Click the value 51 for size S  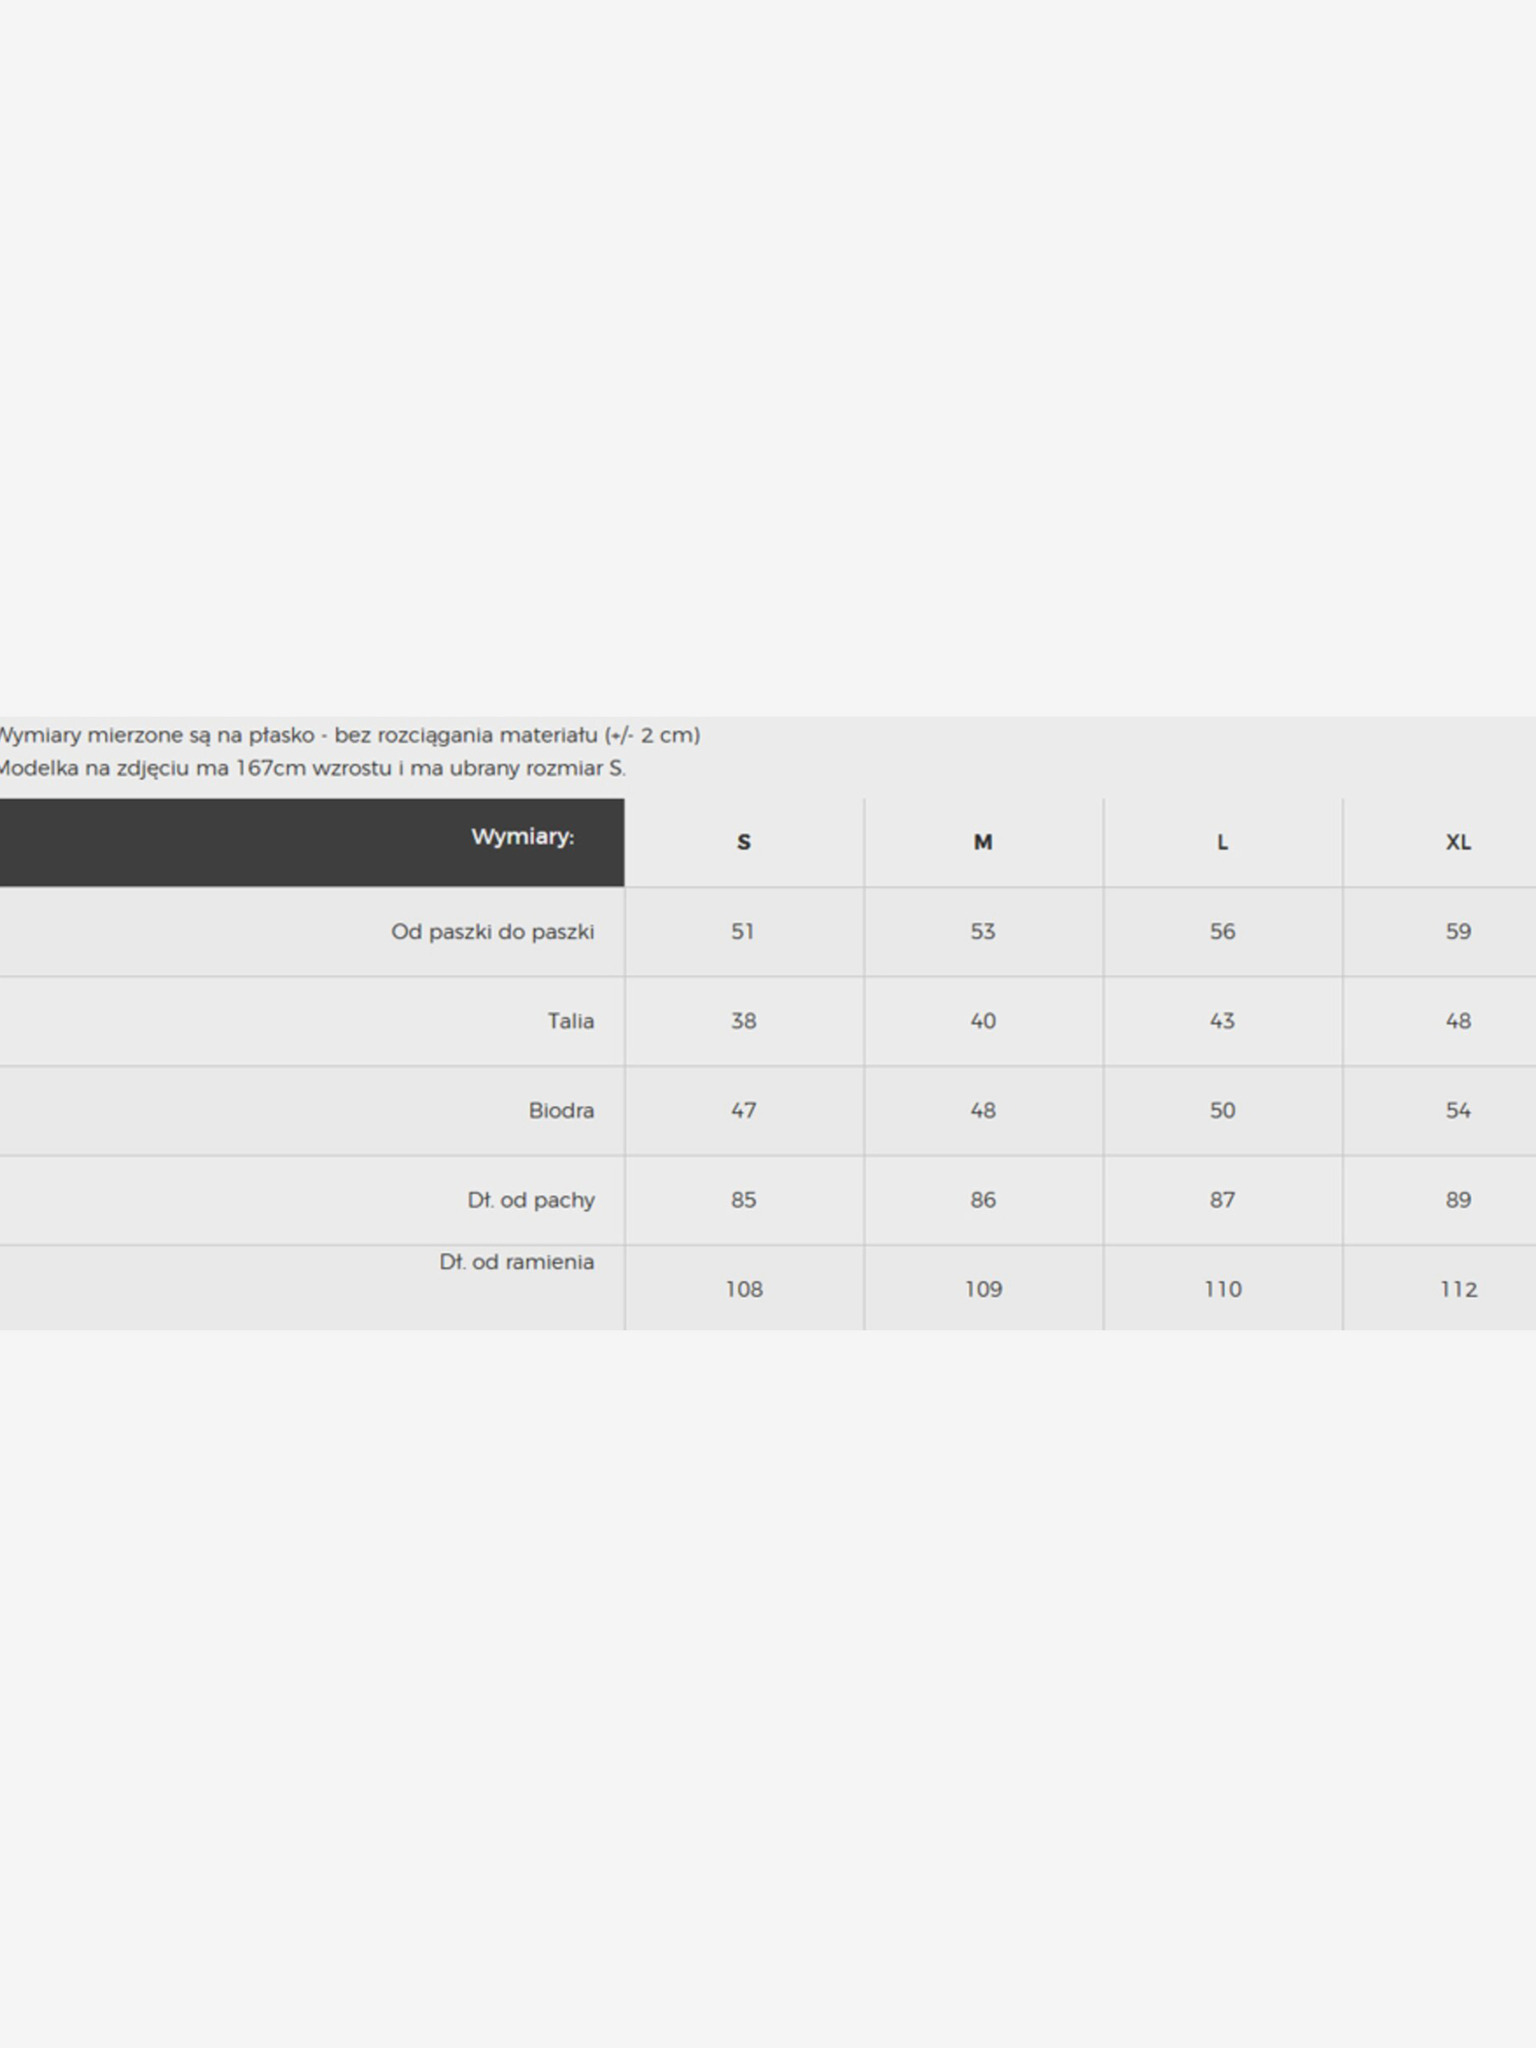(742, 932)
